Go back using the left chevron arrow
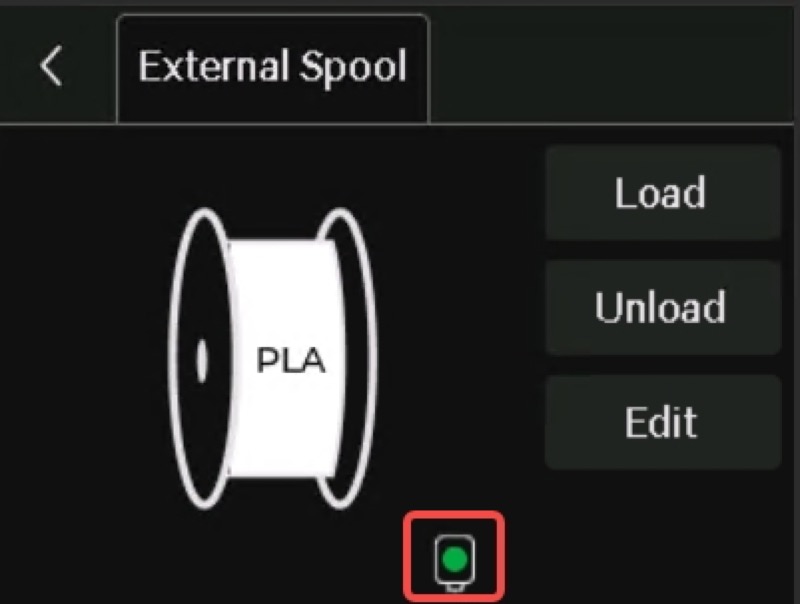Screen dimensions: 800x604 52,65
